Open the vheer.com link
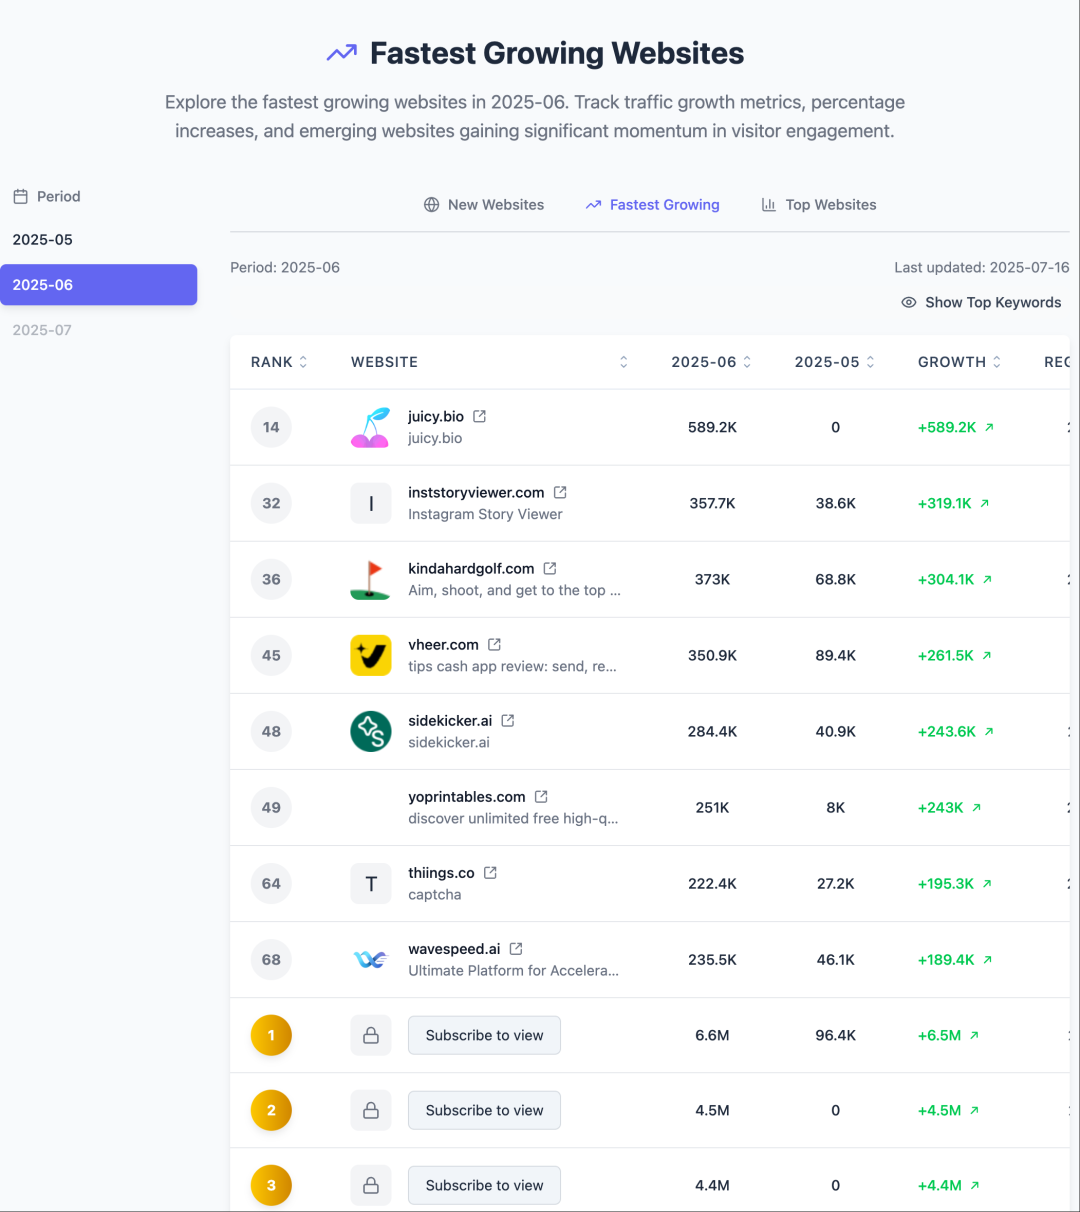1080x1212 pixels. [443, 644]
